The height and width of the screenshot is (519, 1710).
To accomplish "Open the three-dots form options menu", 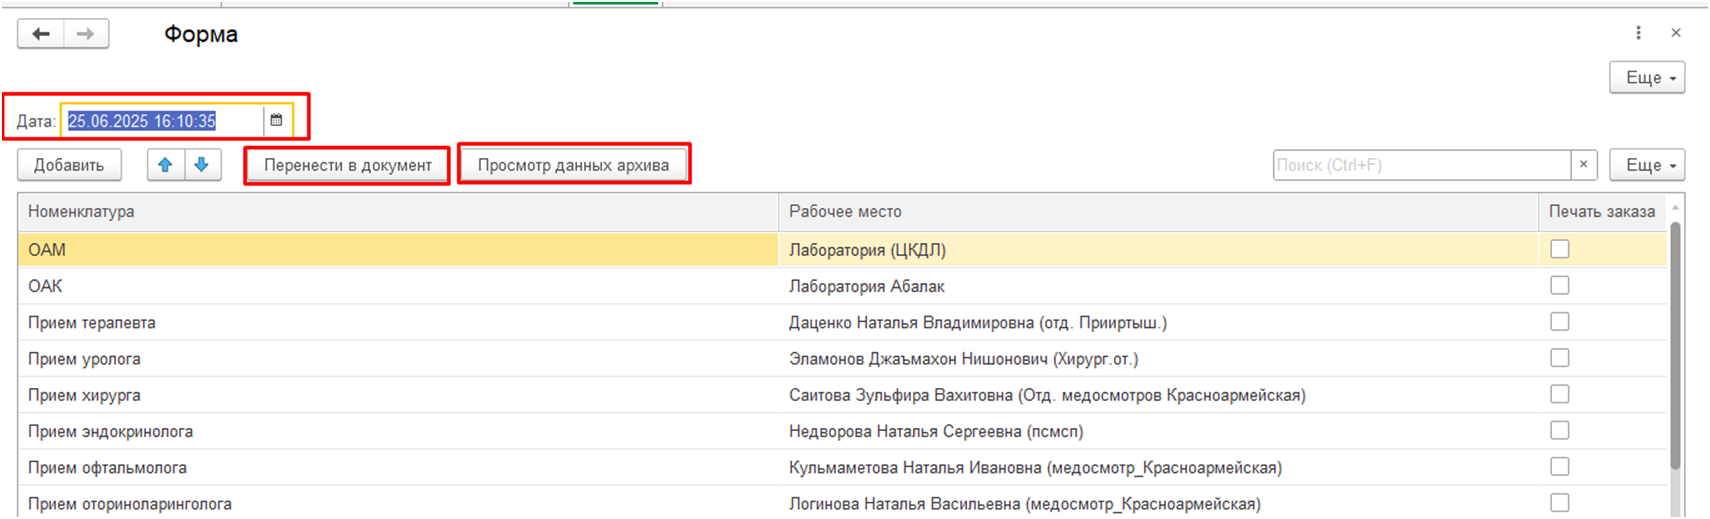I will pos(1638,33).
